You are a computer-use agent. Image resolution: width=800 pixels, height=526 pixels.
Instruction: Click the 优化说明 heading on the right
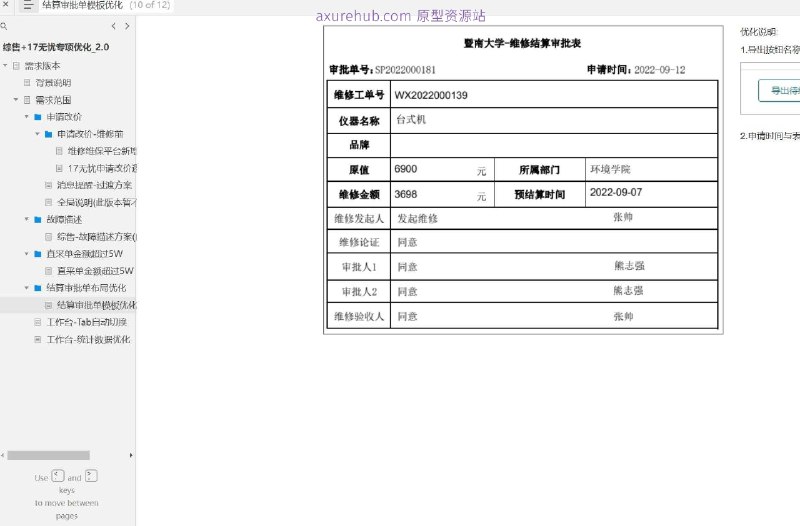(758, 32)
